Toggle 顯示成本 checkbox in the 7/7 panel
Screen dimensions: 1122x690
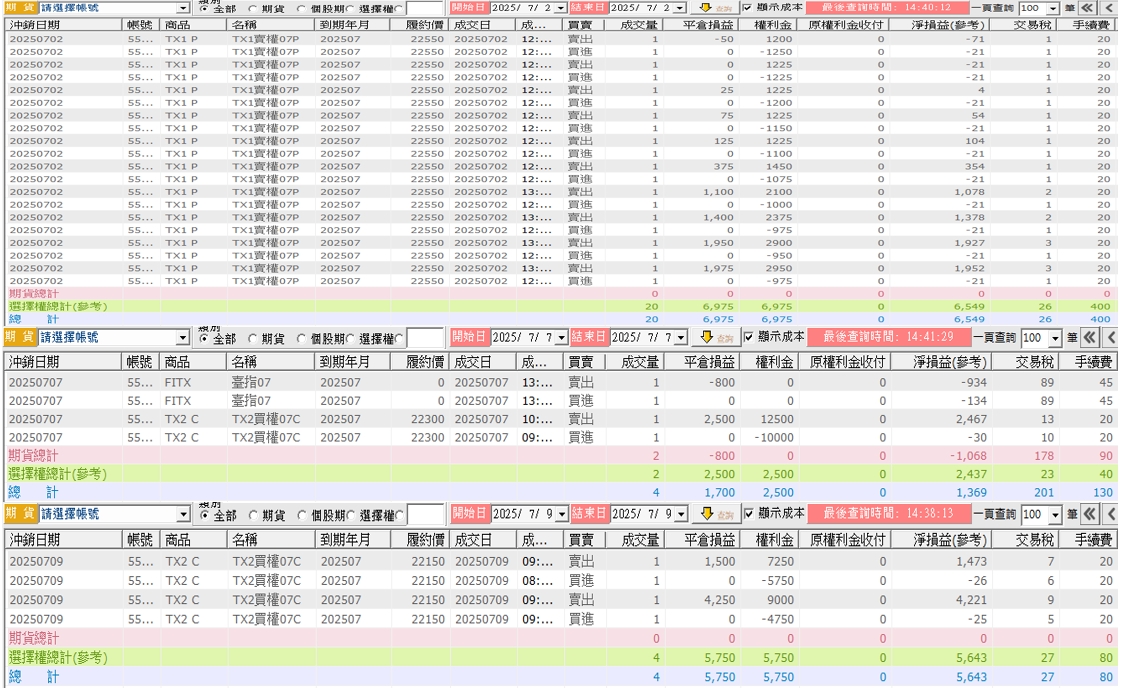[749, 337]
